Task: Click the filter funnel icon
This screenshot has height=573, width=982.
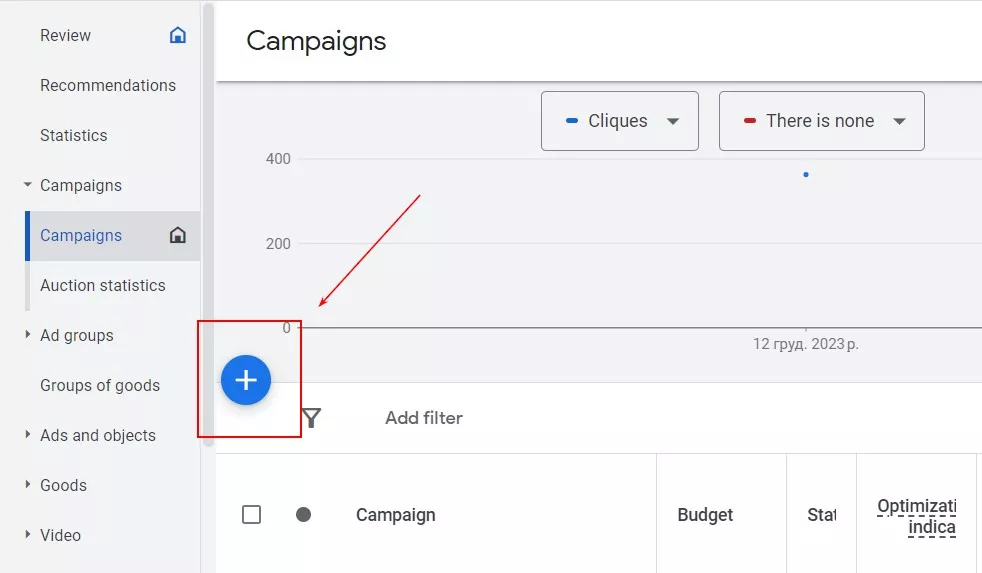Action: point(311,418)
